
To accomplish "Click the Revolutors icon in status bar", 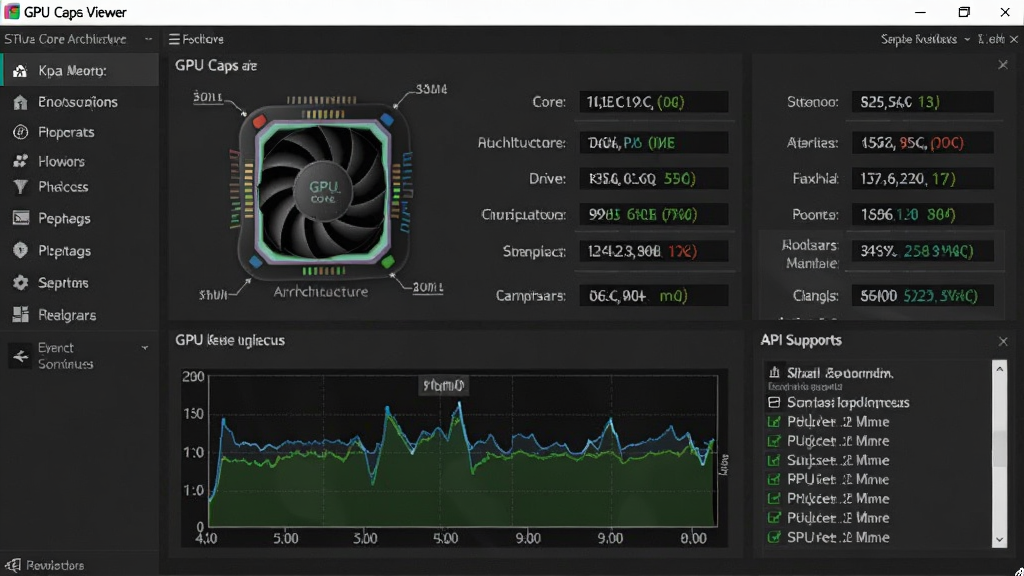I will [13, 565].
